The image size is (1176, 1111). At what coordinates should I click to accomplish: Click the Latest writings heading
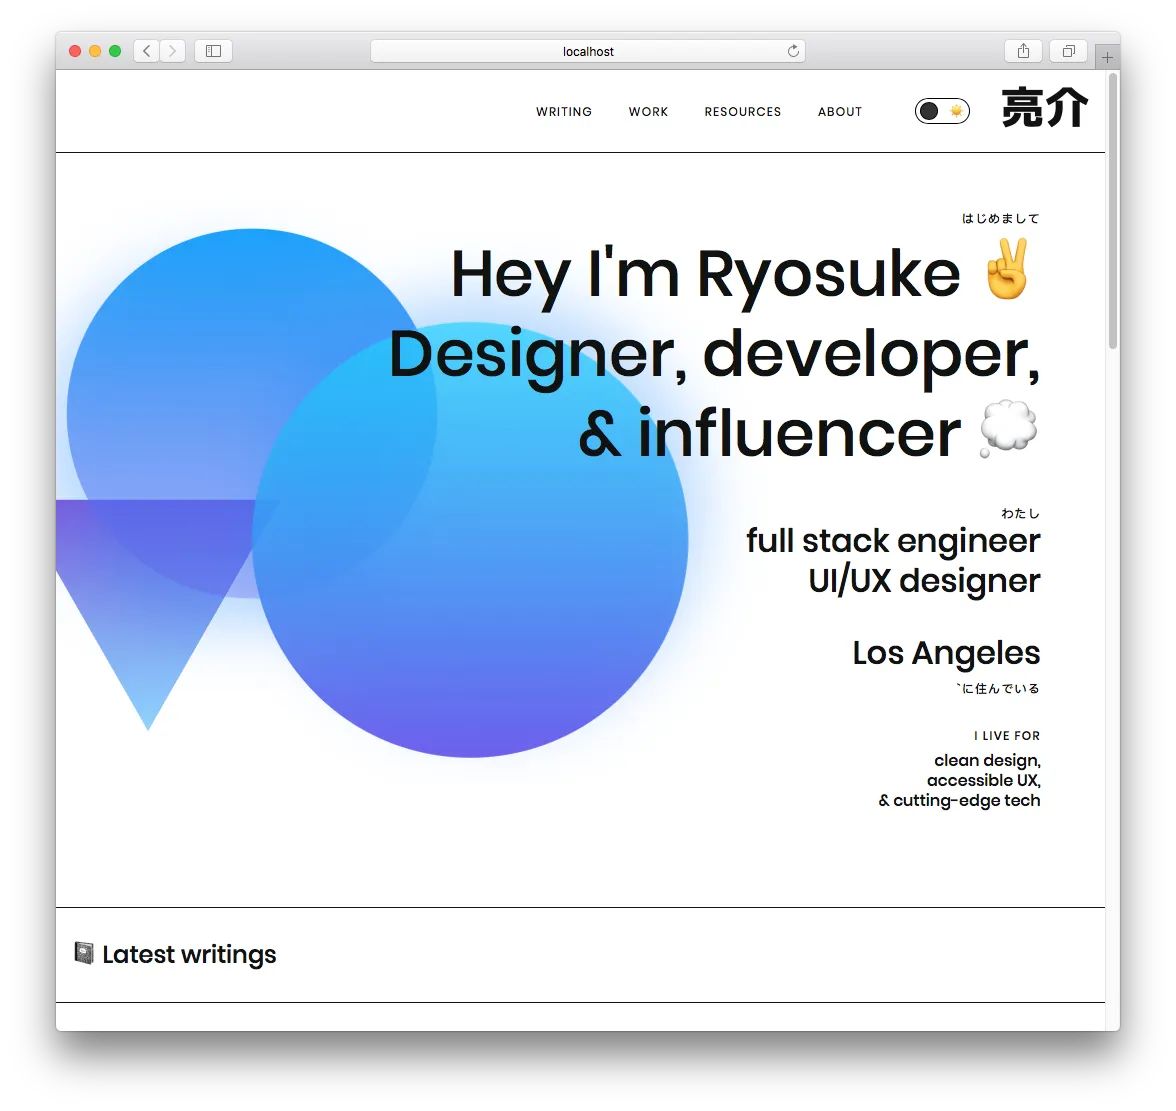coord(189,953)
